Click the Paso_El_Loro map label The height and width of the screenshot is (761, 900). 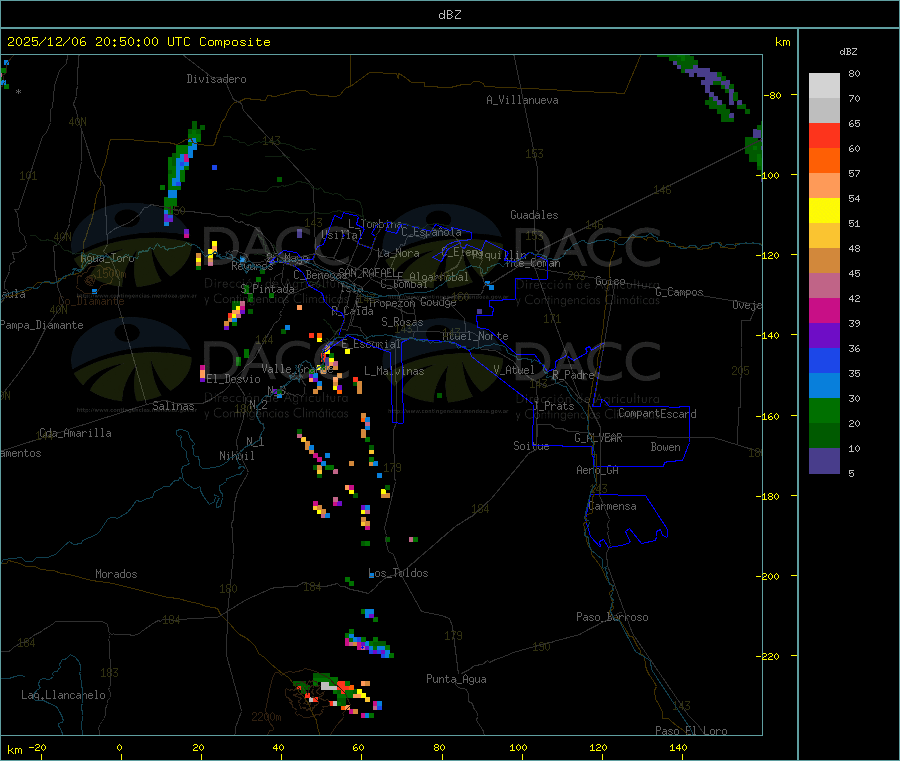(691, 731)
